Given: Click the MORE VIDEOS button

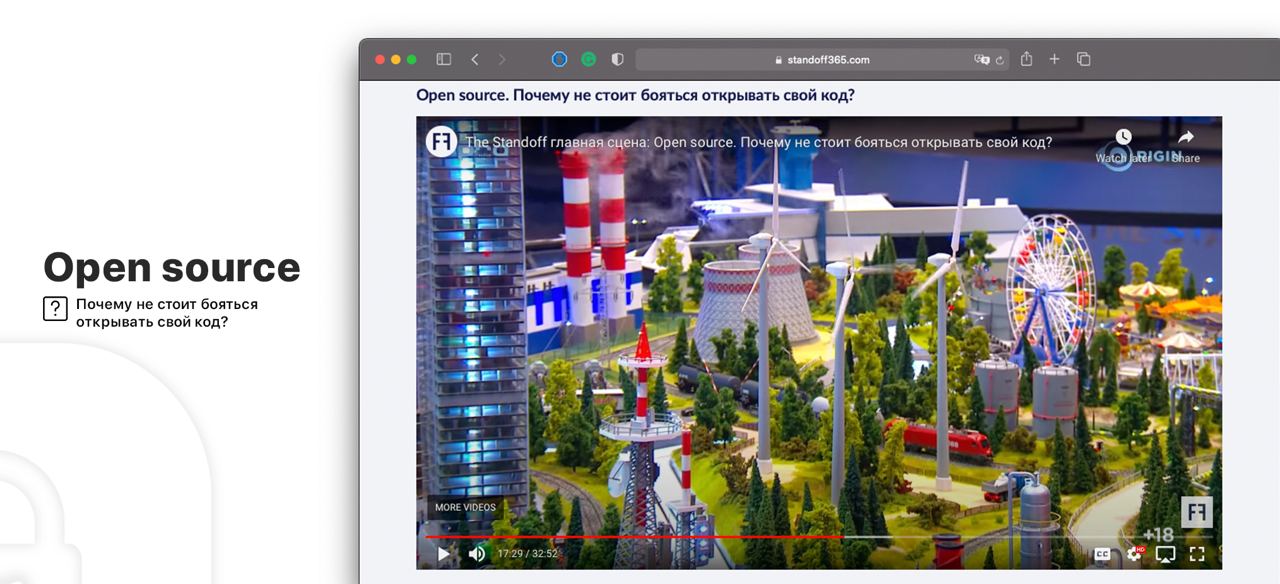Looking at the screenshot, I should (465, 507).
